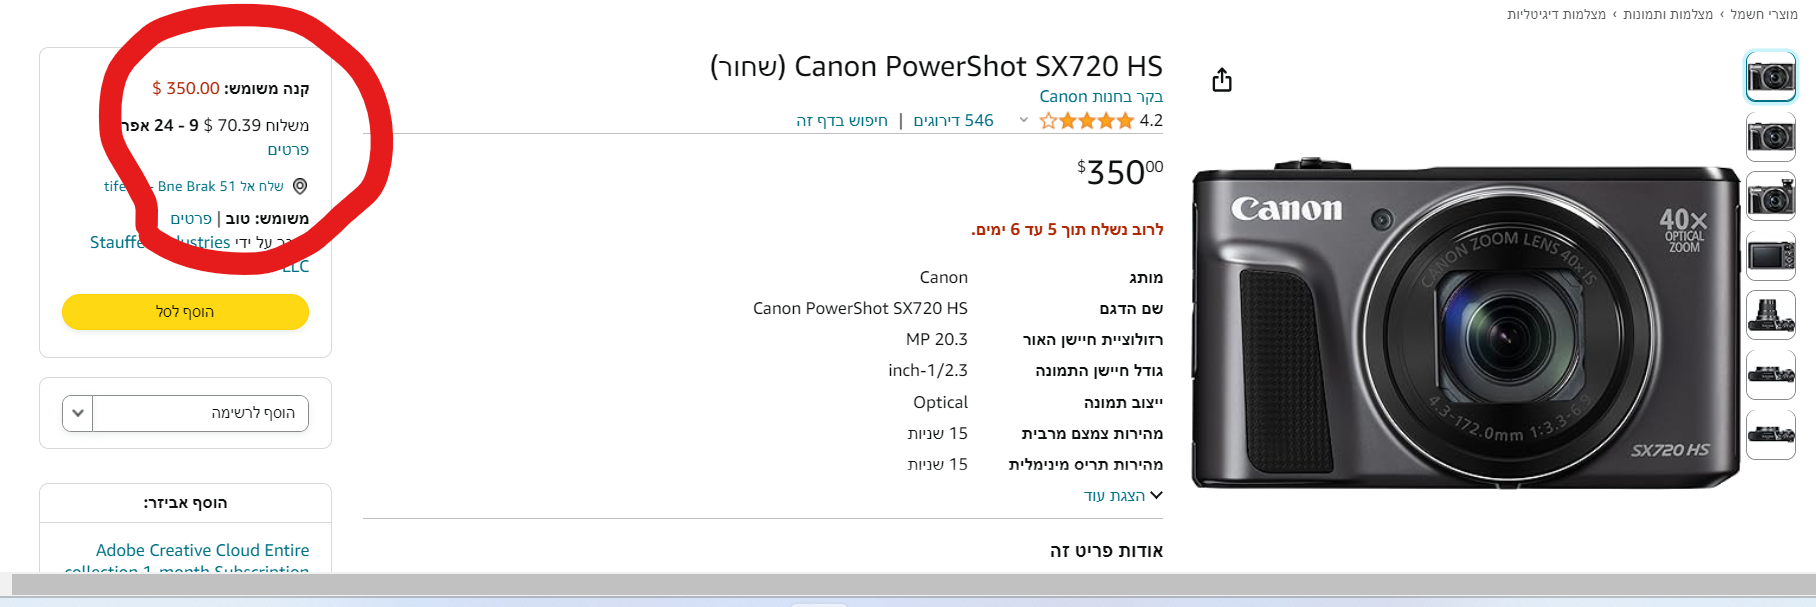Go to 'מצלמות ותמונות' breadcrumb

coord(1668,14)
